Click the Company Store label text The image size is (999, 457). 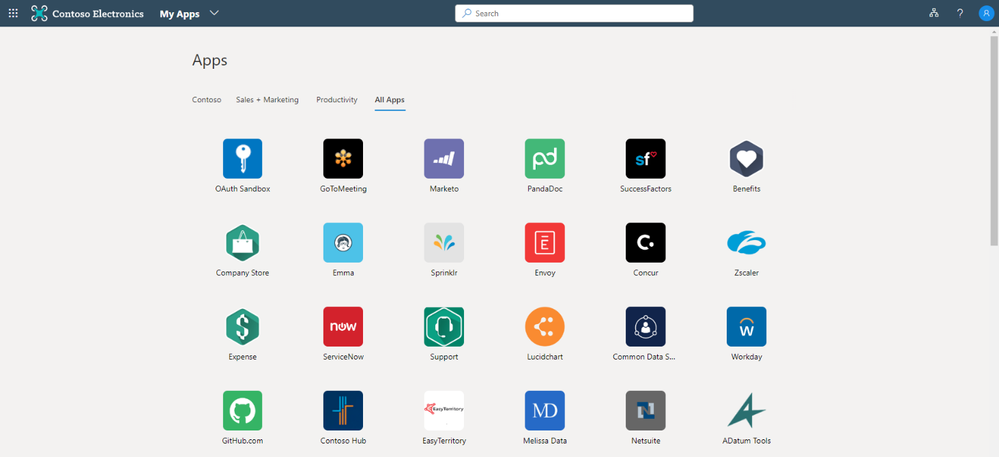242,273
